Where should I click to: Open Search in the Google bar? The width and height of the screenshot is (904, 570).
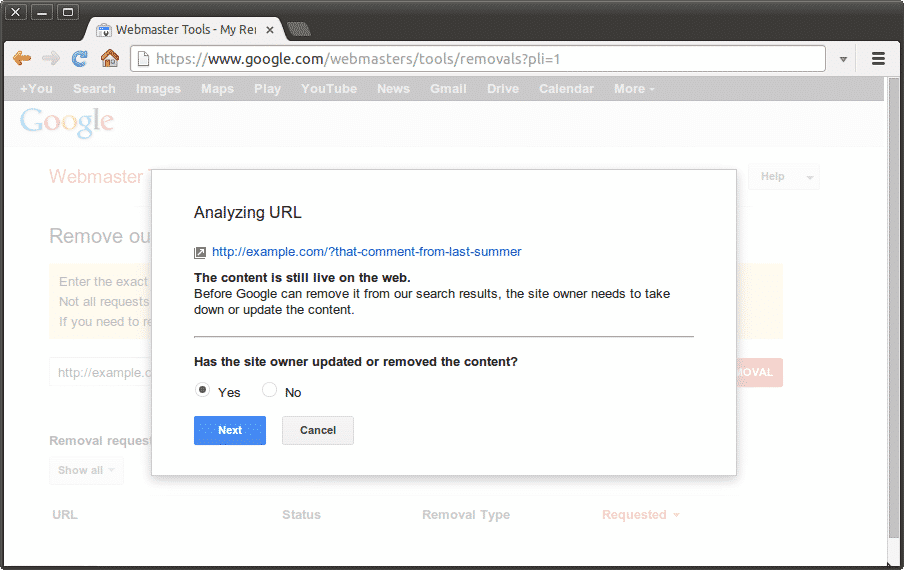[x=94, y=89]
